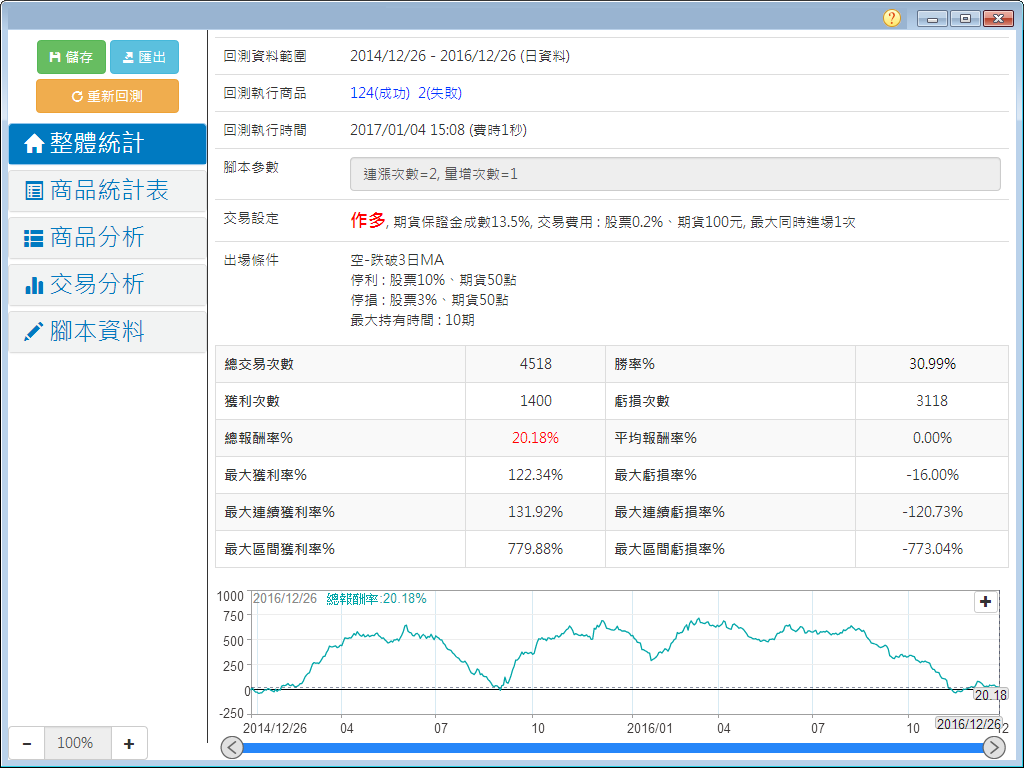The image size is (1024, 768).
Task: Open the 124(成功) products link
Action: coord(380,93)
